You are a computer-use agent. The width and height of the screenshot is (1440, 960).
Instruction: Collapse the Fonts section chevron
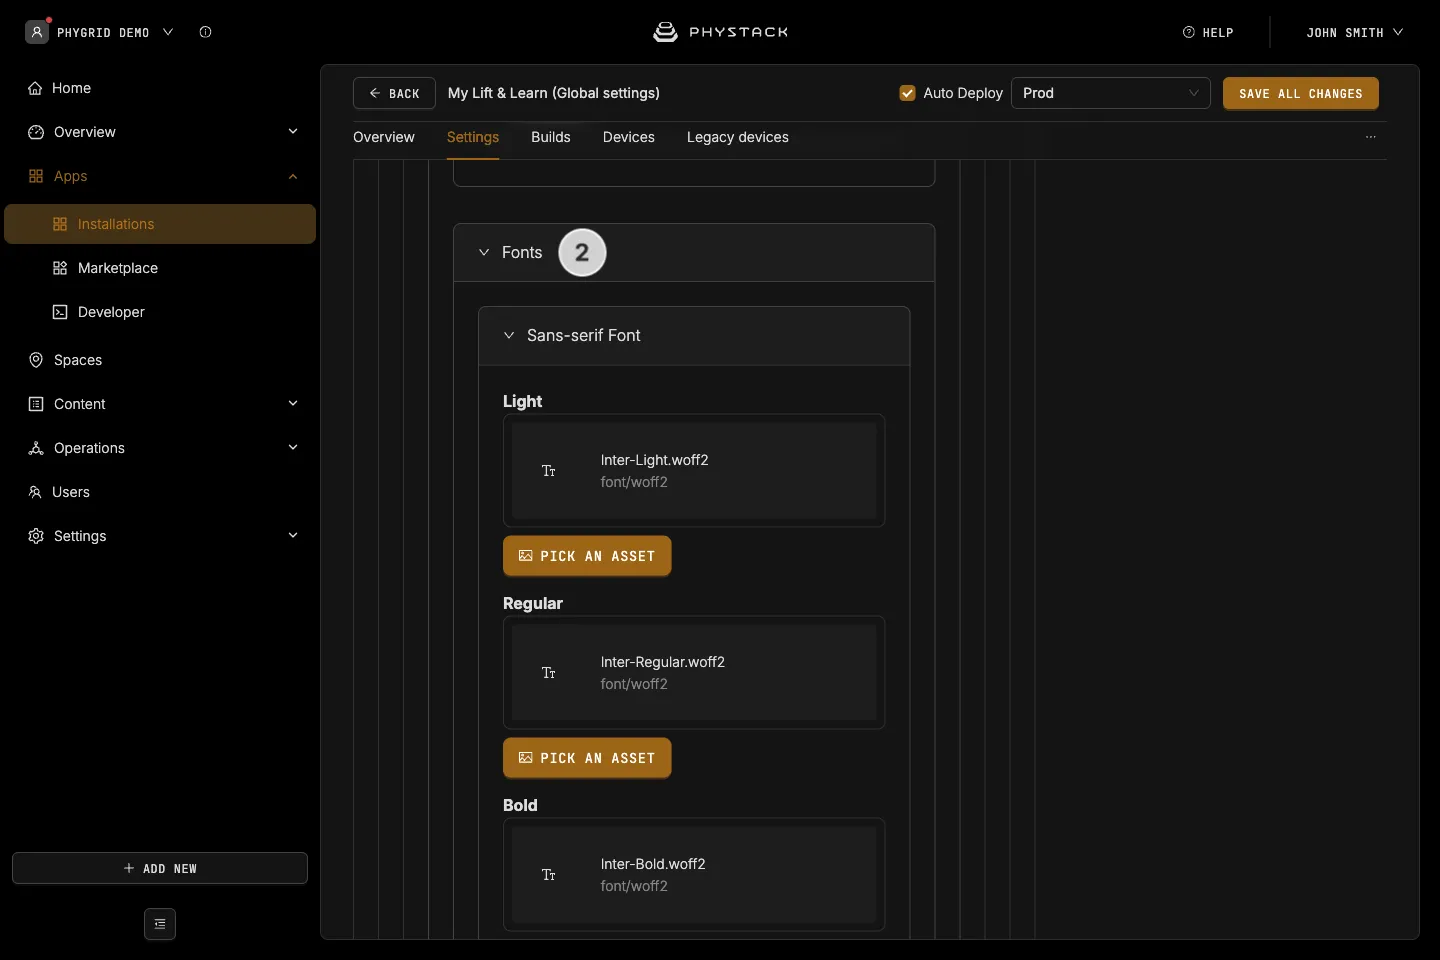click(x=484, y=253)
